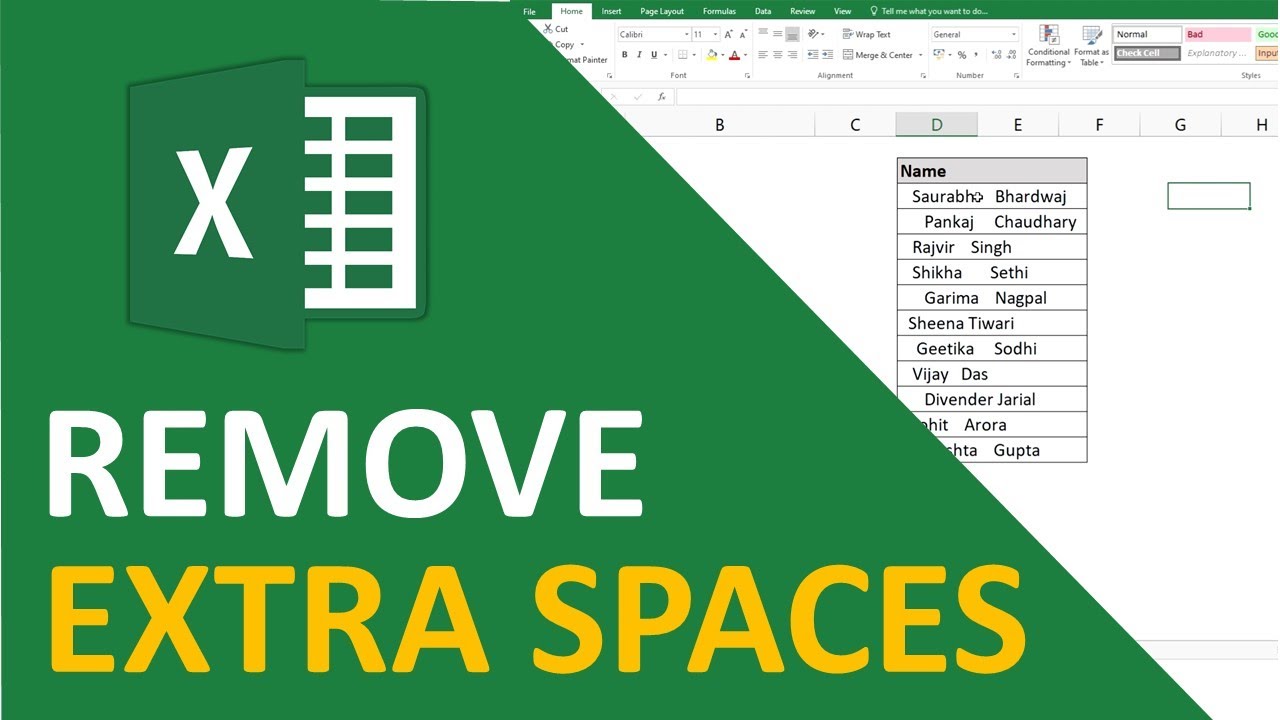
Task: Click the Copy button
Action: [x=565, y=44]
